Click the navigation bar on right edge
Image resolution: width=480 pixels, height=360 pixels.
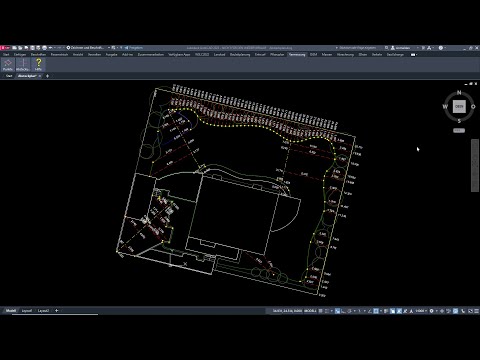[x=475, y=165]
